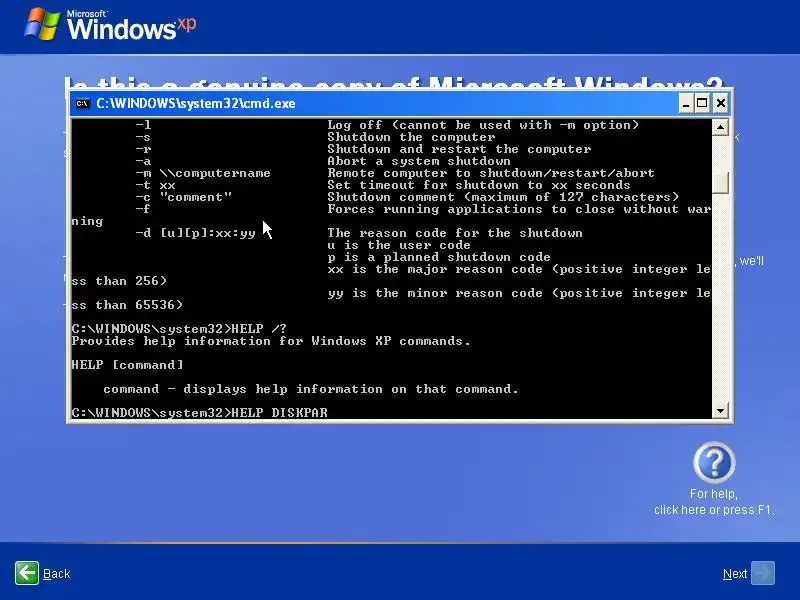Click the '-t xx' option text
800x600 pixels.
point(155,185)
